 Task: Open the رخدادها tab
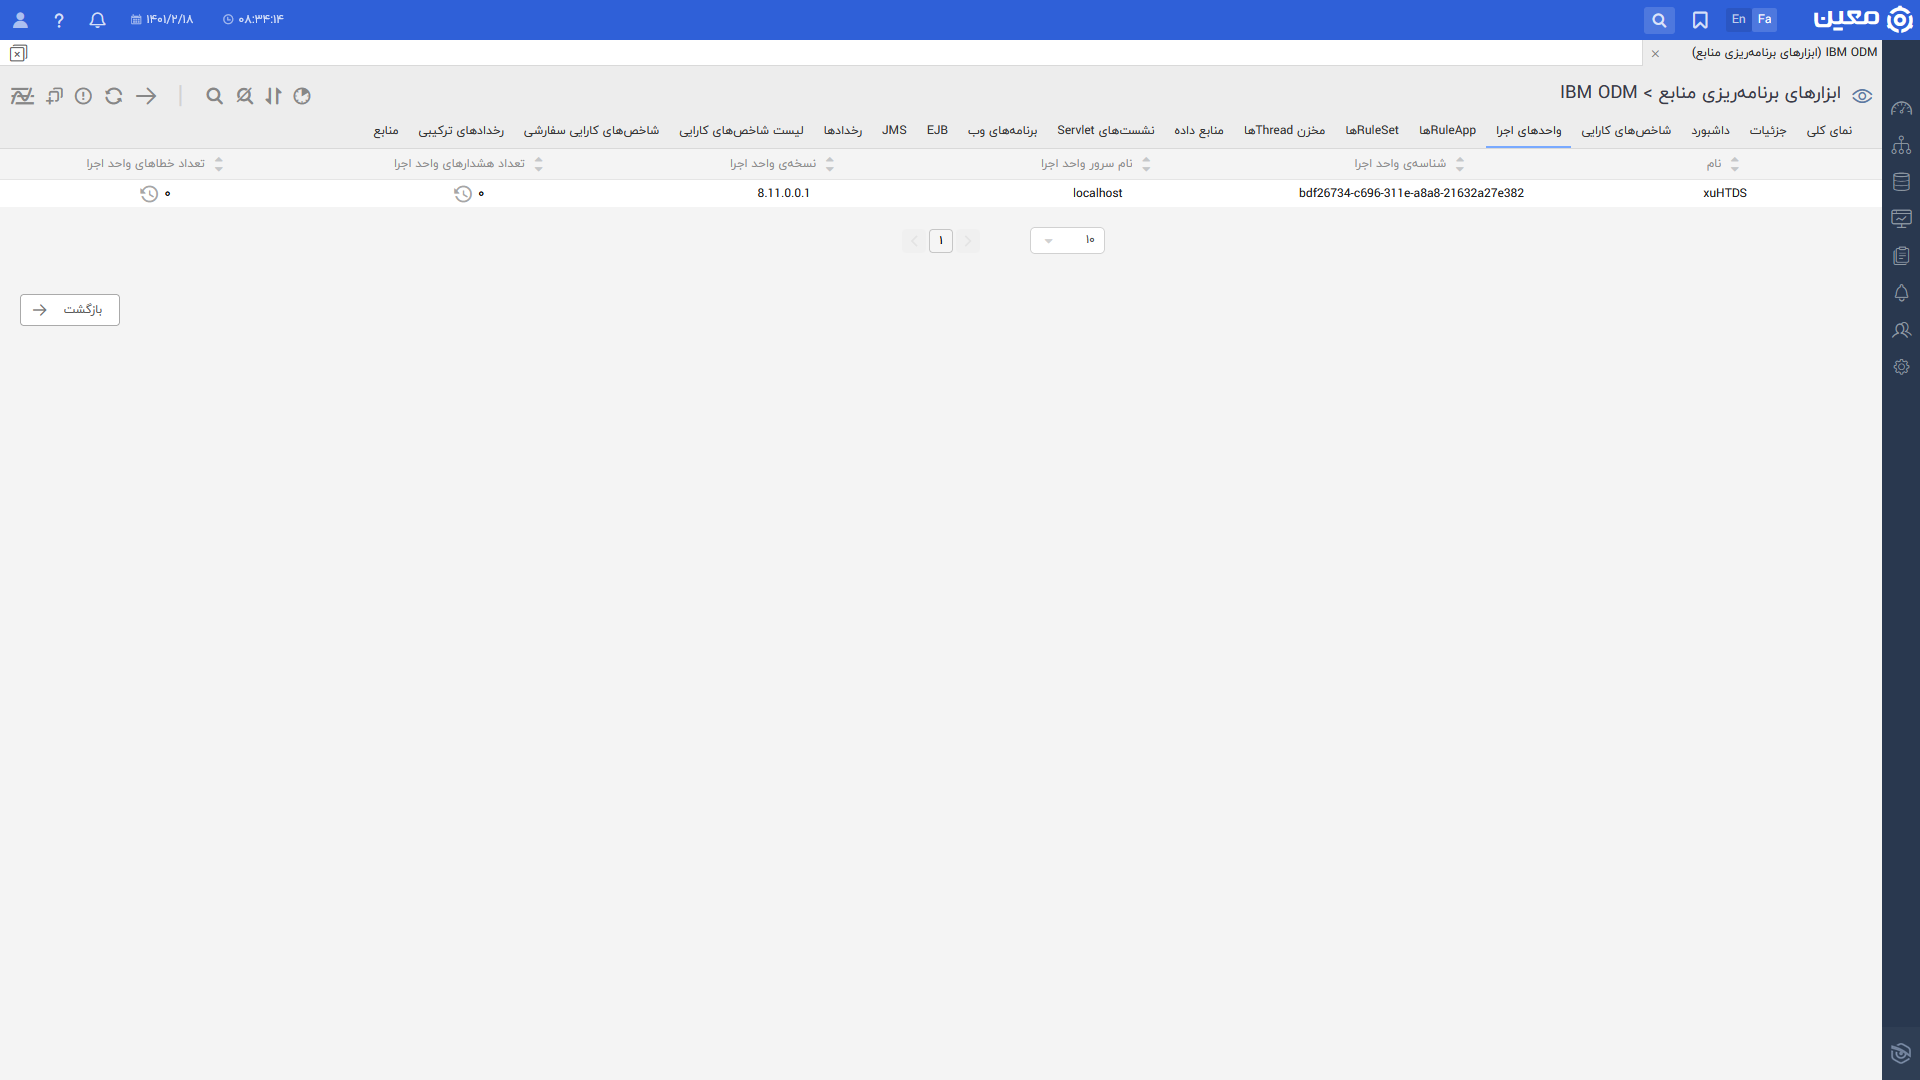click(843, 131)
